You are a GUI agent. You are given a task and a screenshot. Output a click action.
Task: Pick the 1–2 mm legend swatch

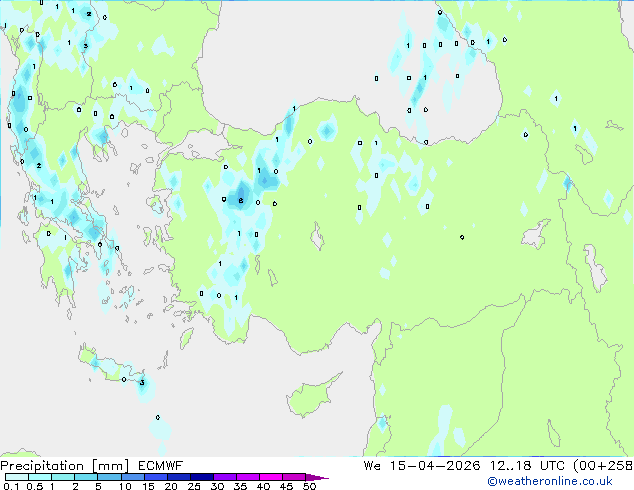[63, 477]
